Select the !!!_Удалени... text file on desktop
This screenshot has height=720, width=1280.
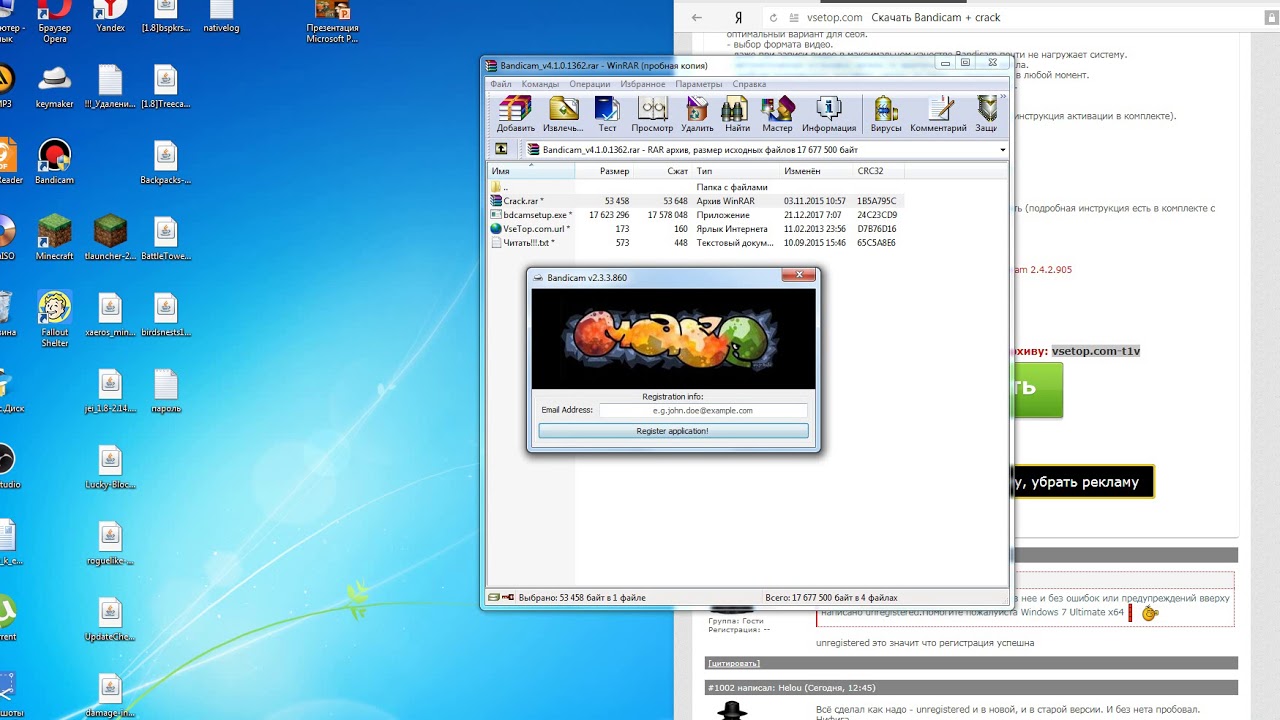click(x=110, y=86)
